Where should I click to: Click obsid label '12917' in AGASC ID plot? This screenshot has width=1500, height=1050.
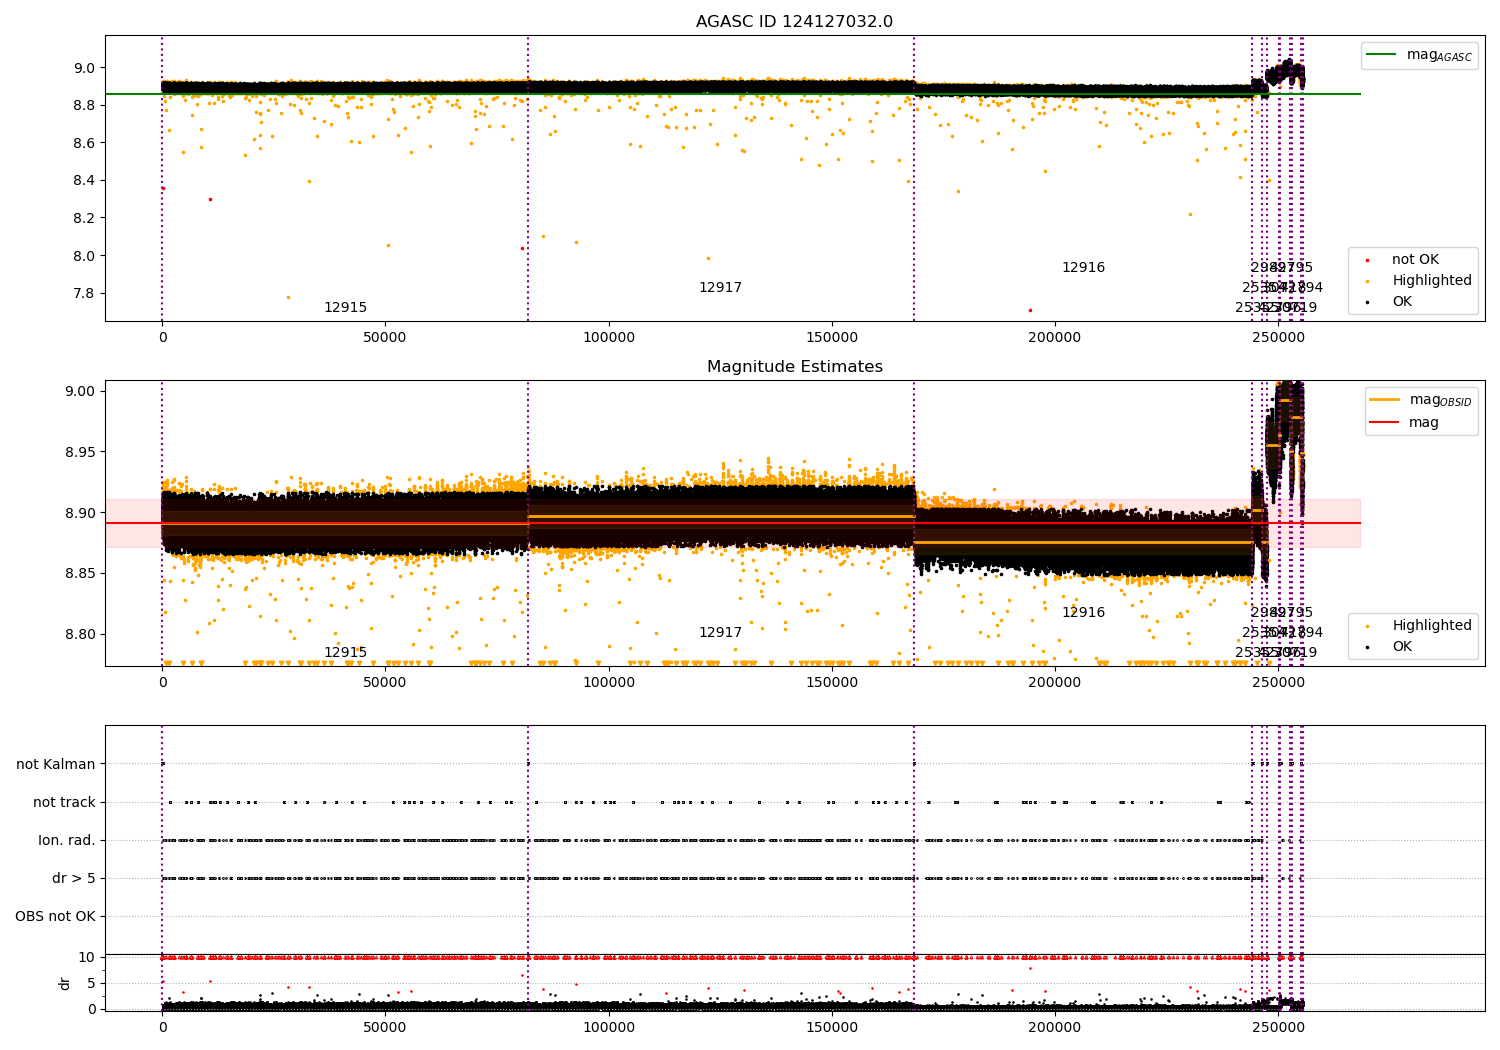click(720, 288)
